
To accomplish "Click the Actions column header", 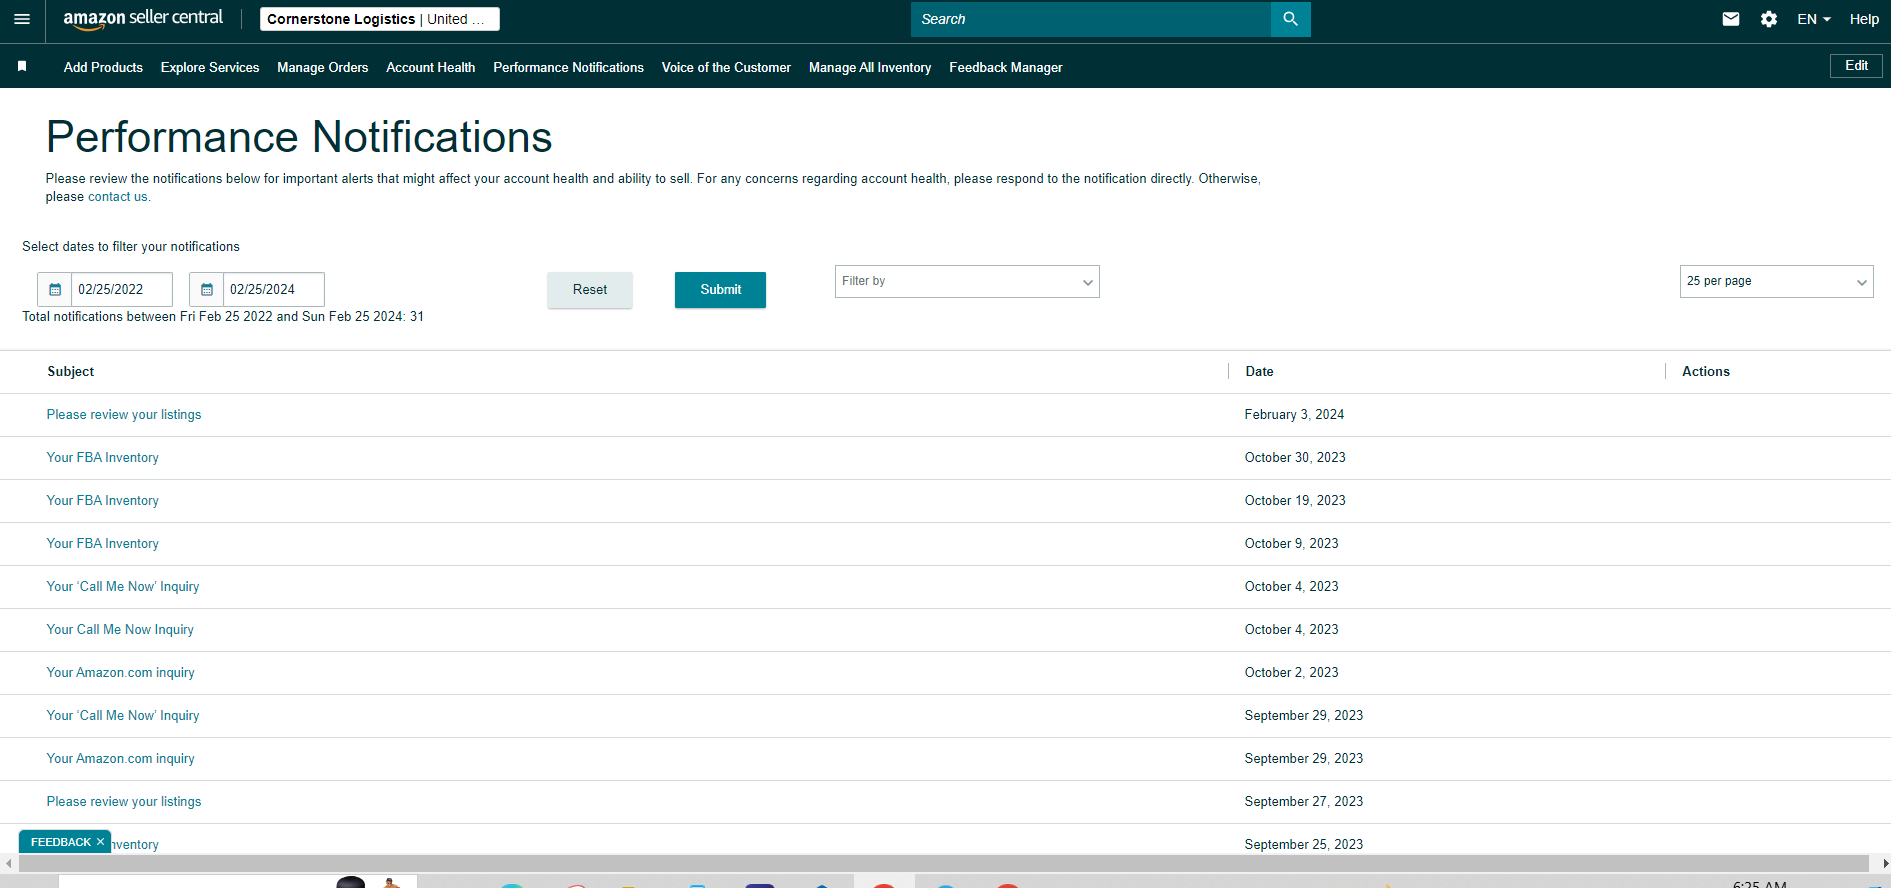I will pos(1706,371).
